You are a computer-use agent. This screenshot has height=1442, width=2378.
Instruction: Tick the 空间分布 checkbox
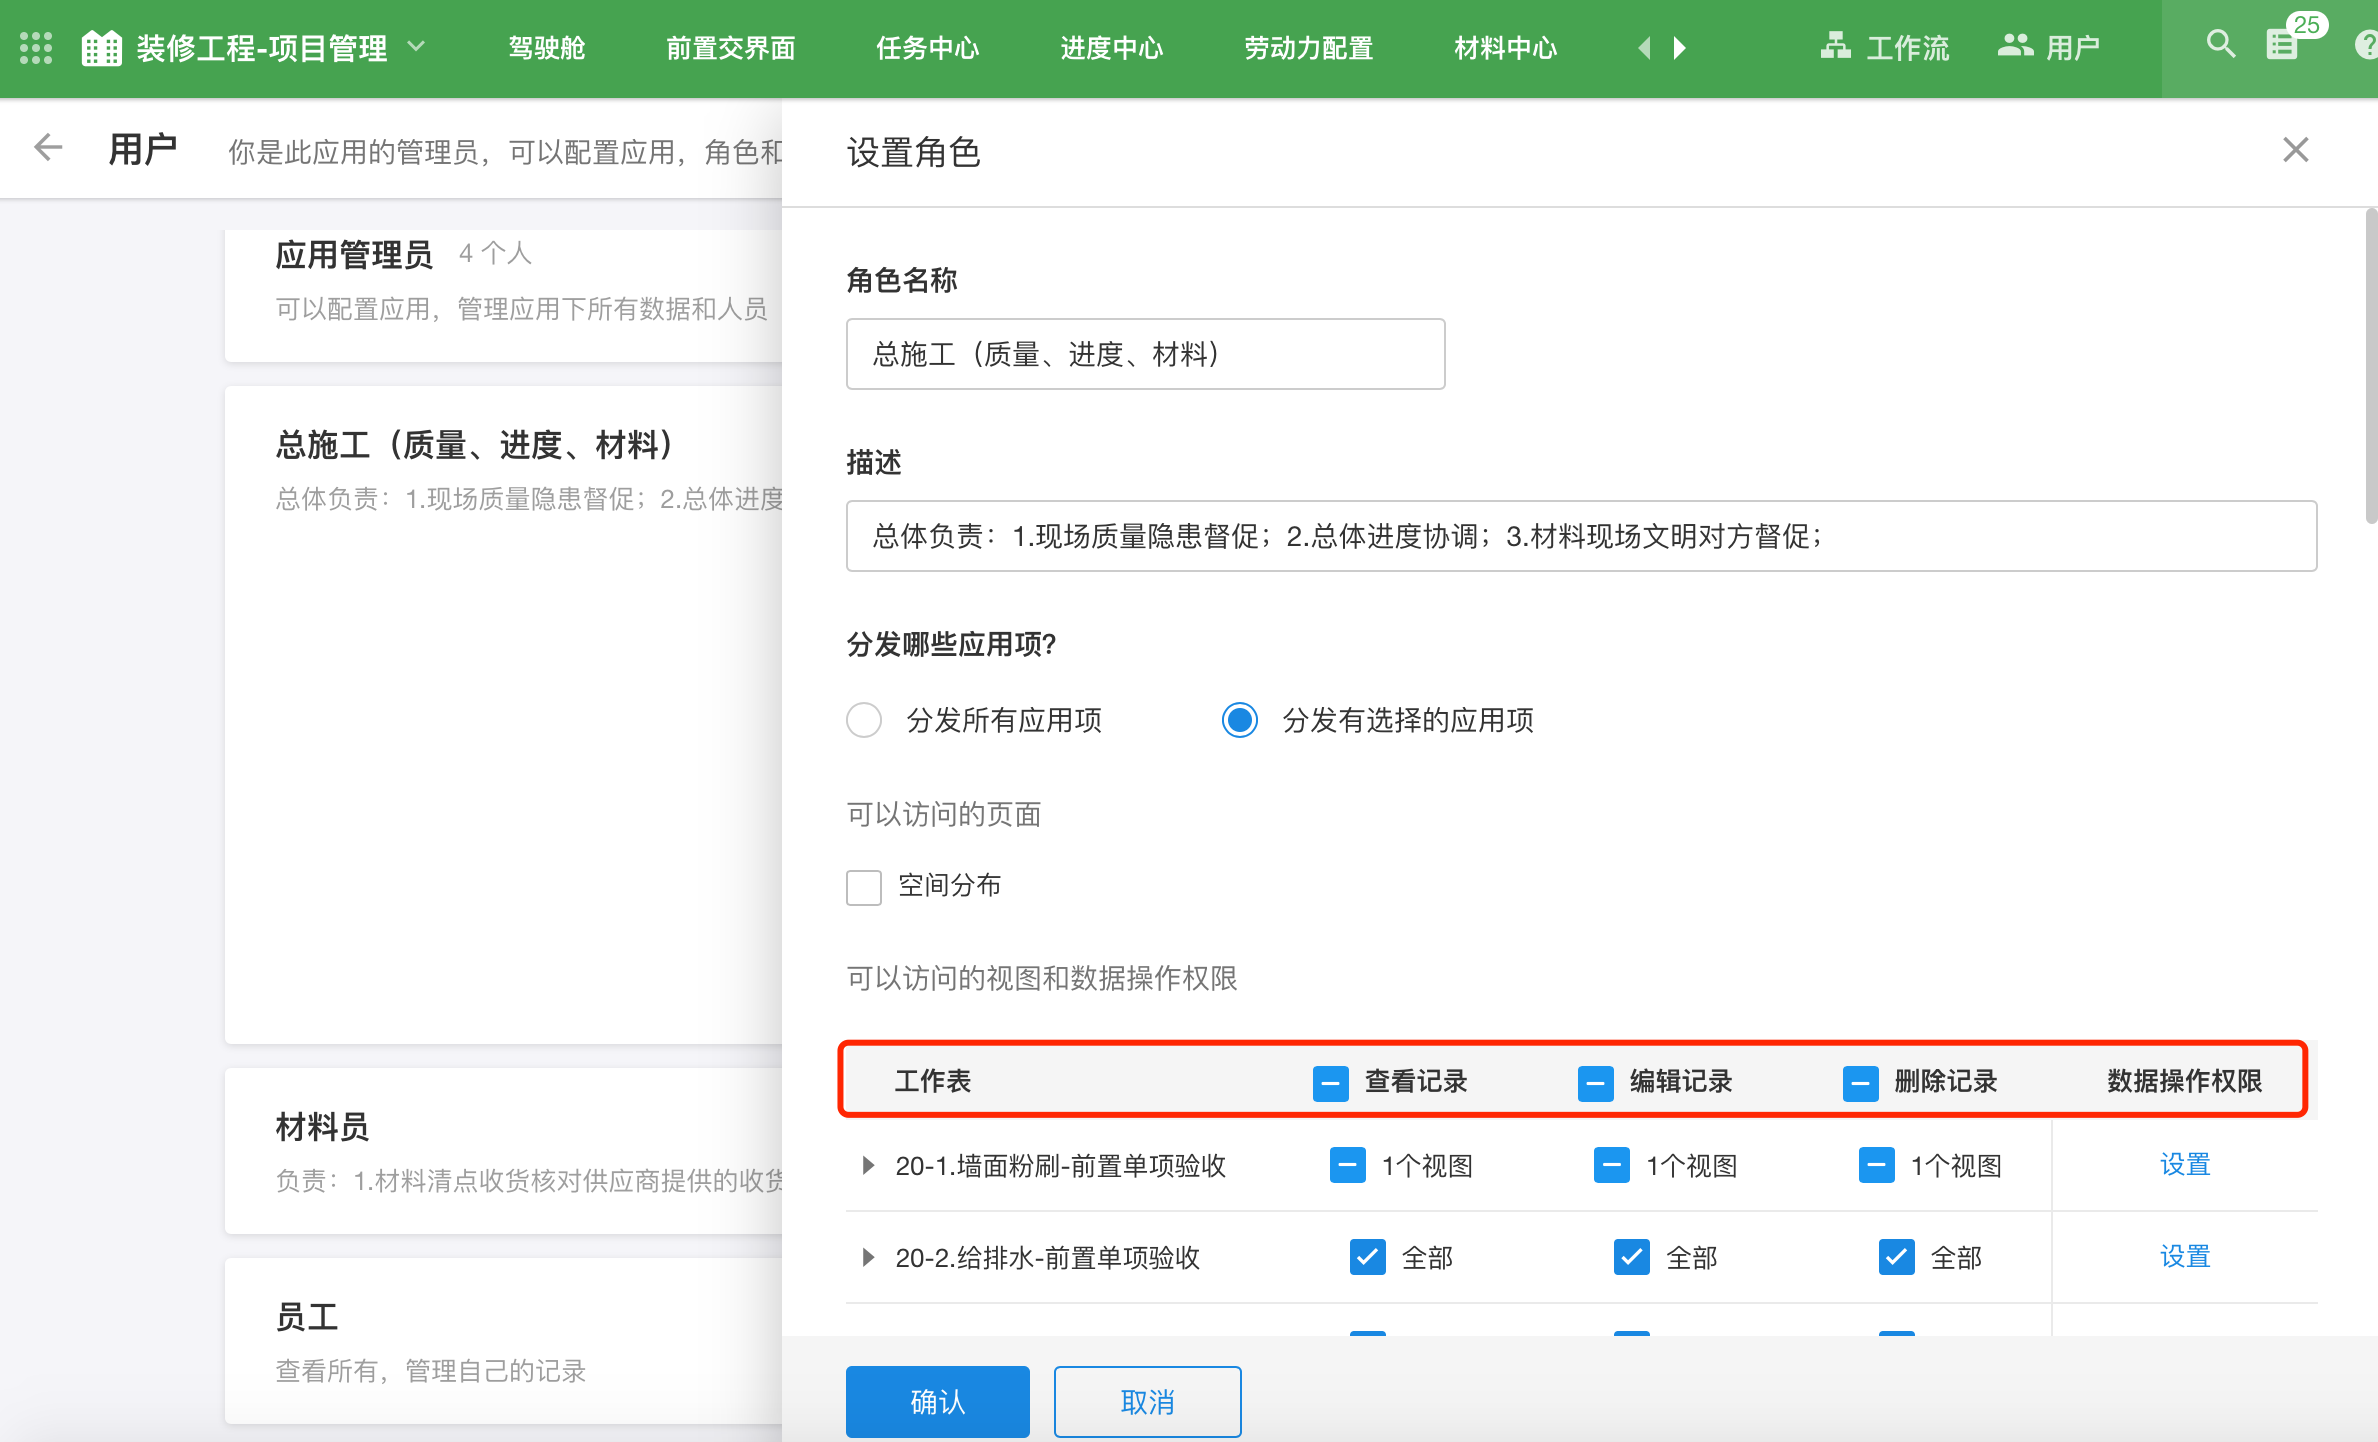click(864, 886)
